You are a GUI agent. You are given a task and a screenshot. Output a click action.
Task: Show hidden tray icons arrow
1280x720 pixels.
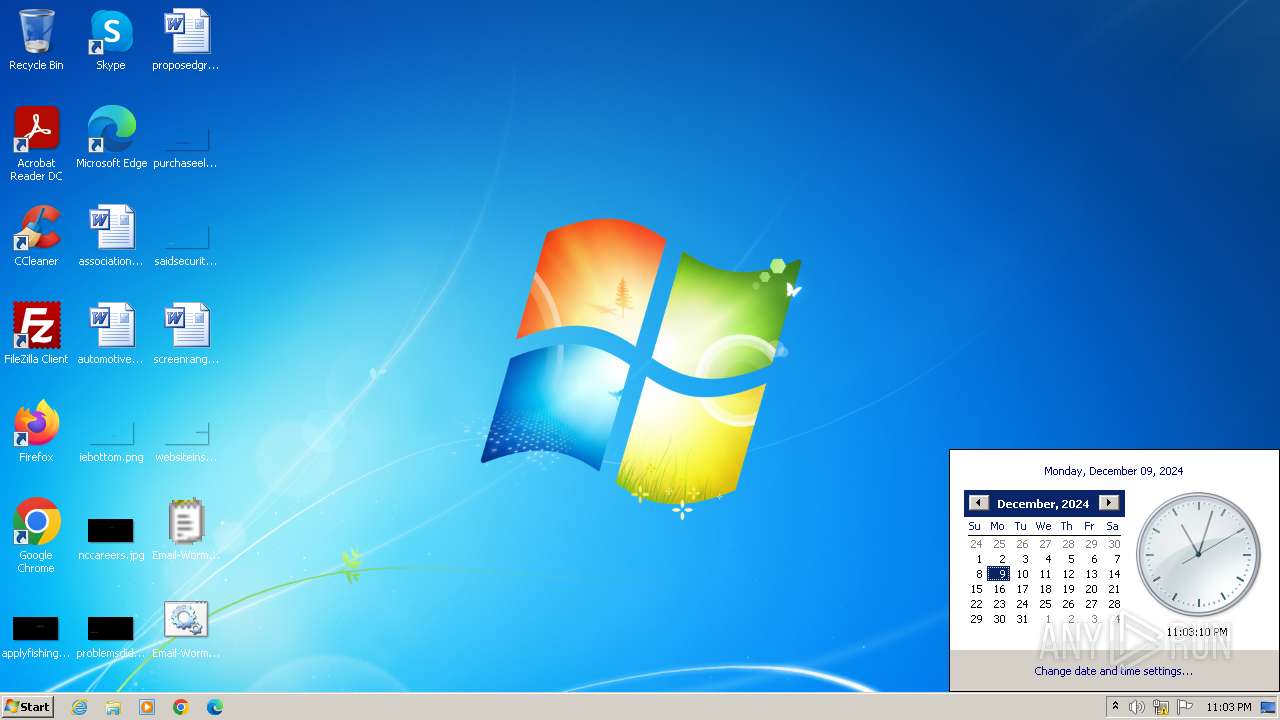(1115, 707)
